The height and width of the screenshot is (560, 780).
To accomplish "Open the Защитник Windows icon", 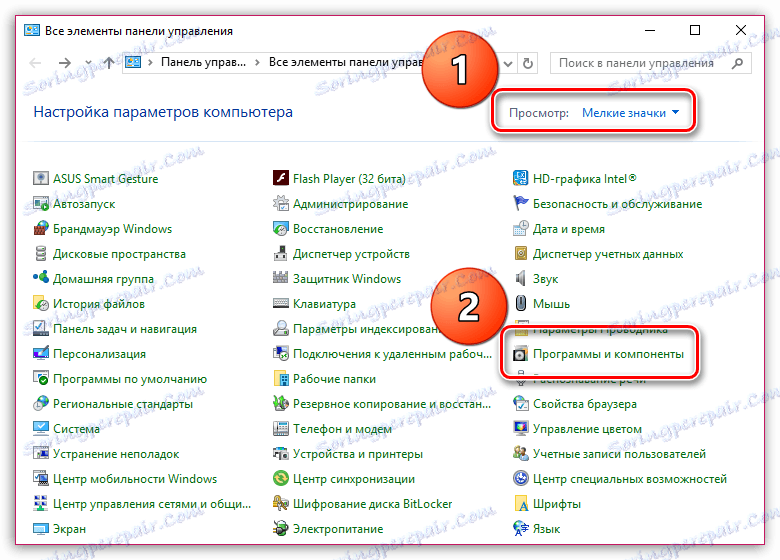I will click(x=281, y=279).
